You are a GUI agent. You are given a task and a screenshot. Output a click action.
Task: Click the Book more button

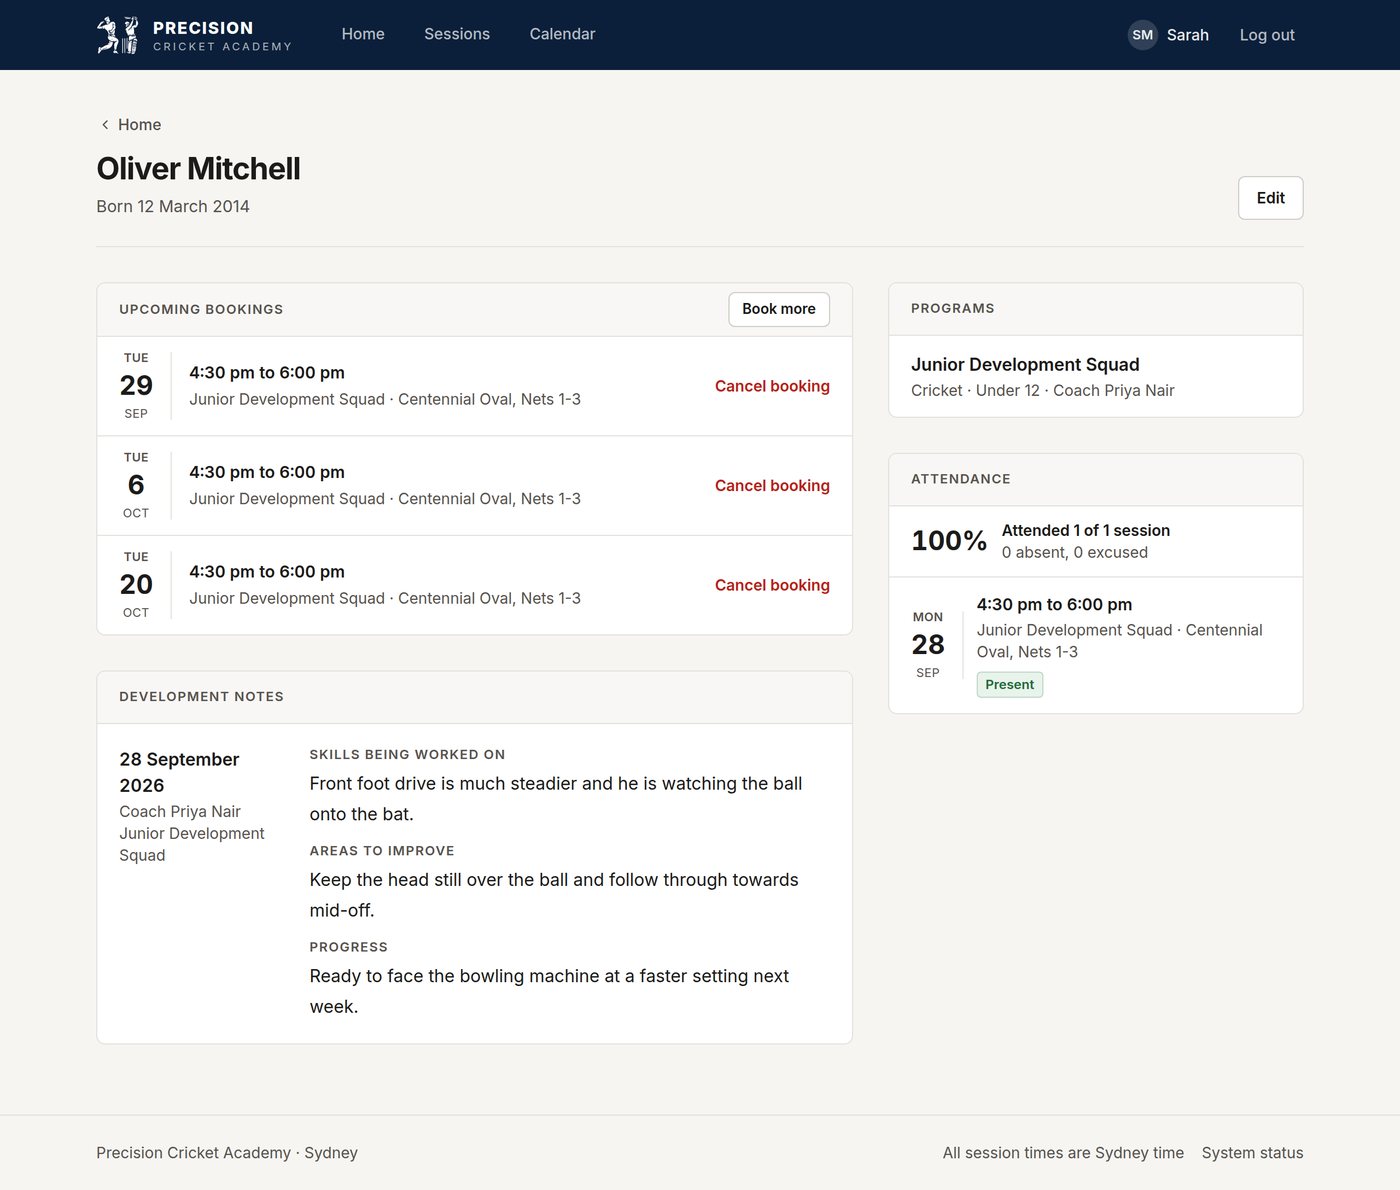click(x=779, y=309)
